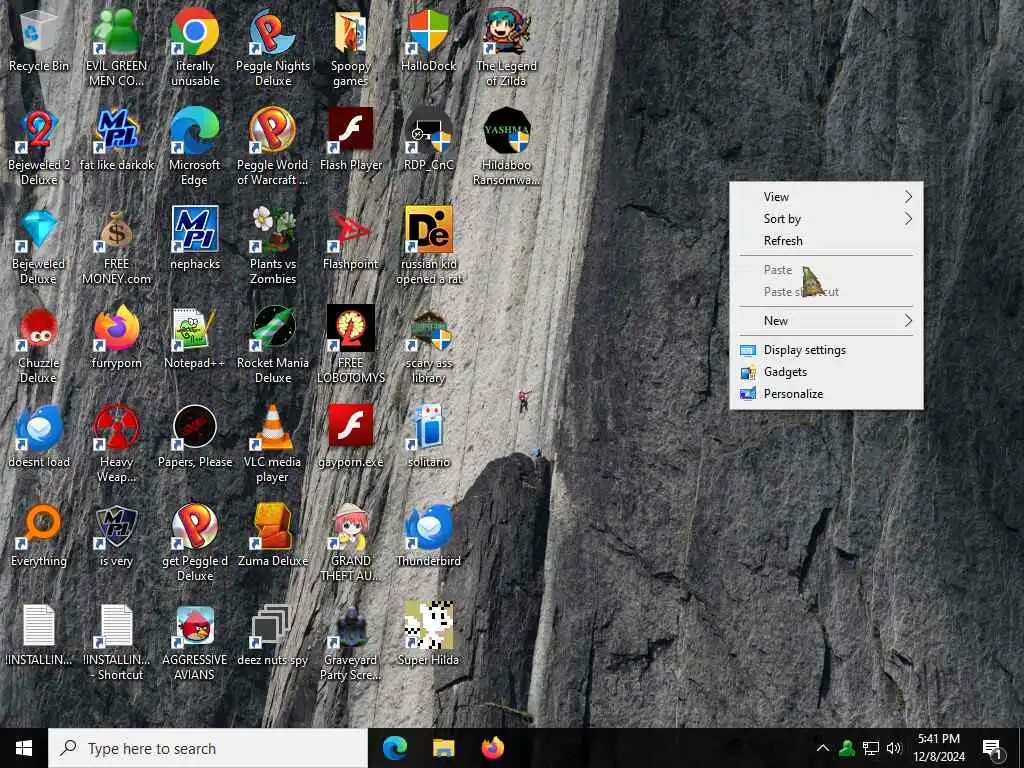This screenshot has width=1024, height=768.
Task: Select the Plants vs Zombies shortcut
Action: [x=273, y=246]
